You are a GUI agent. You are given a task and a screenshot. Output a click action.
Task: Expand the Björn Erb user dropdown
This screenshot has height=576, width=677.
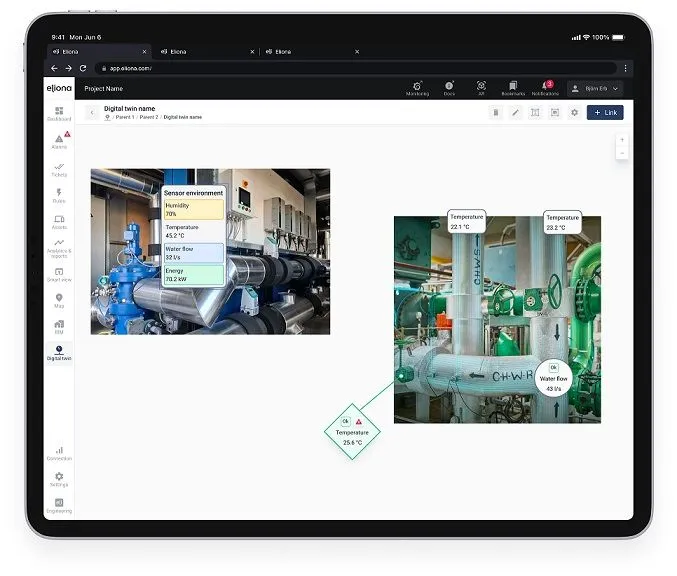click(595, 89)
